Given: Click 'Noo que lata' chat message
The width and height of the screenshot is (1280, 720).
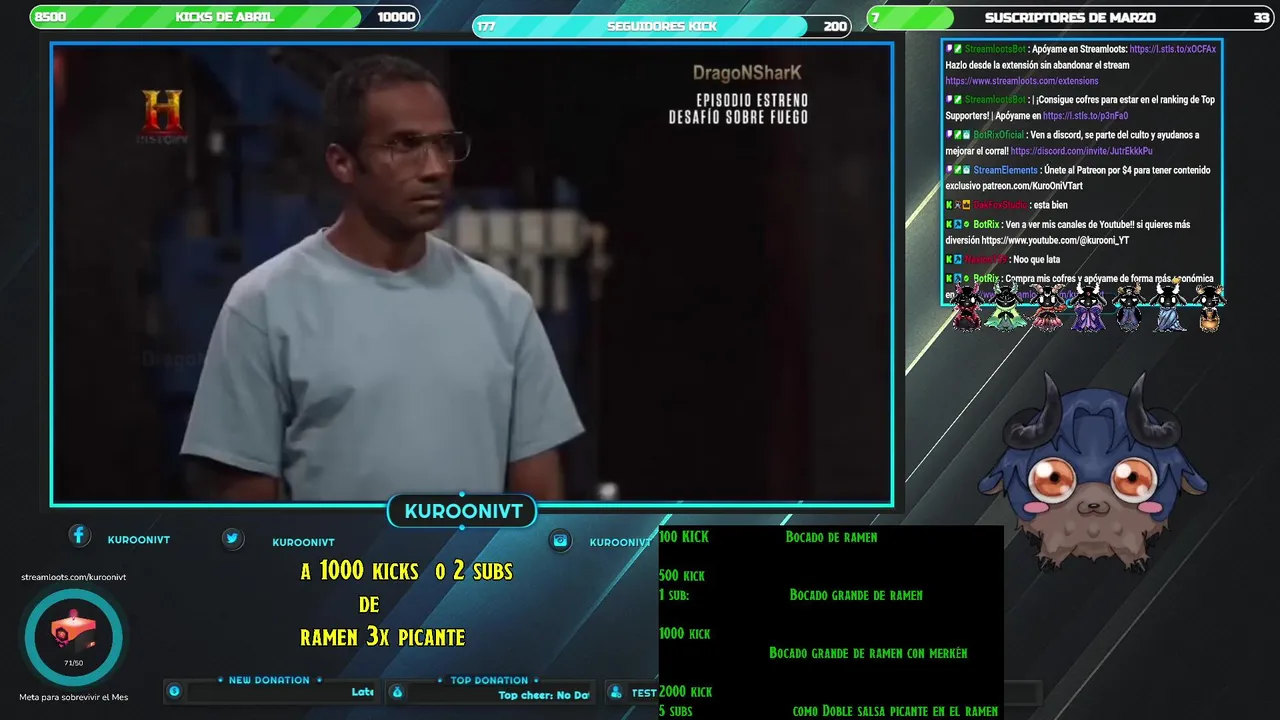Looking at the screenshot, I should (1036, 259).
